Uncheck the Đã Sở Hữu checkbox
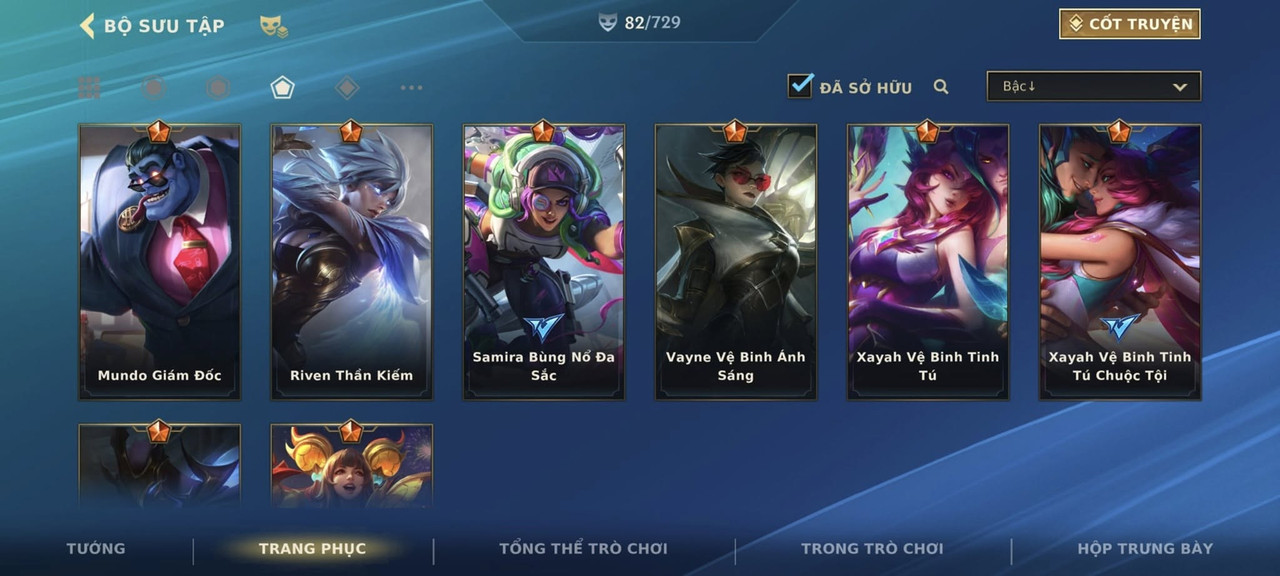The width and height of the screenshot is (1280, 576). (800, 86)
